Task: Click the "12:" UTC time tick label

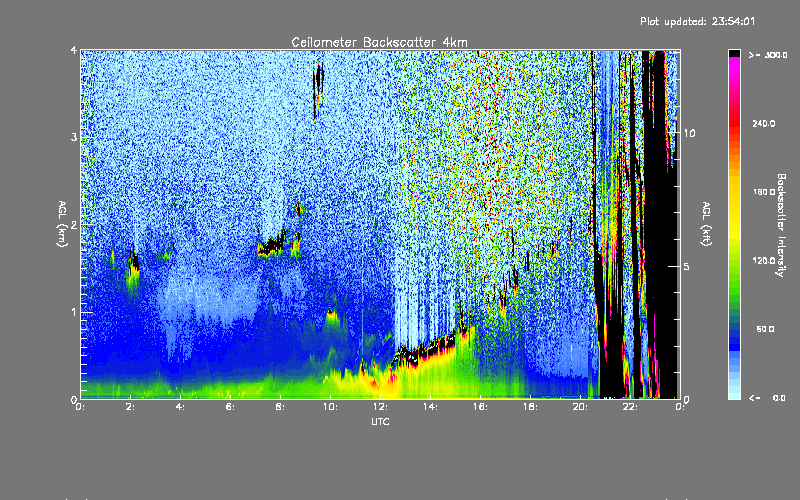Action: coord(380,407)
